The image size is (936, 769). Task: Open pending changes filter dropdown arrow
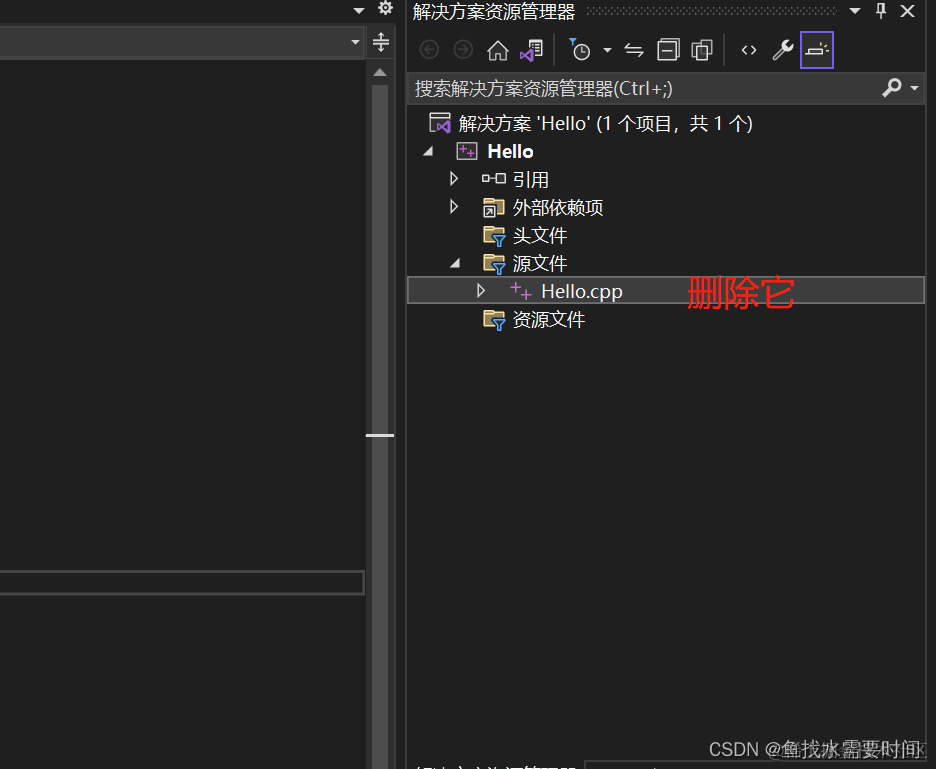click(607, 51)
